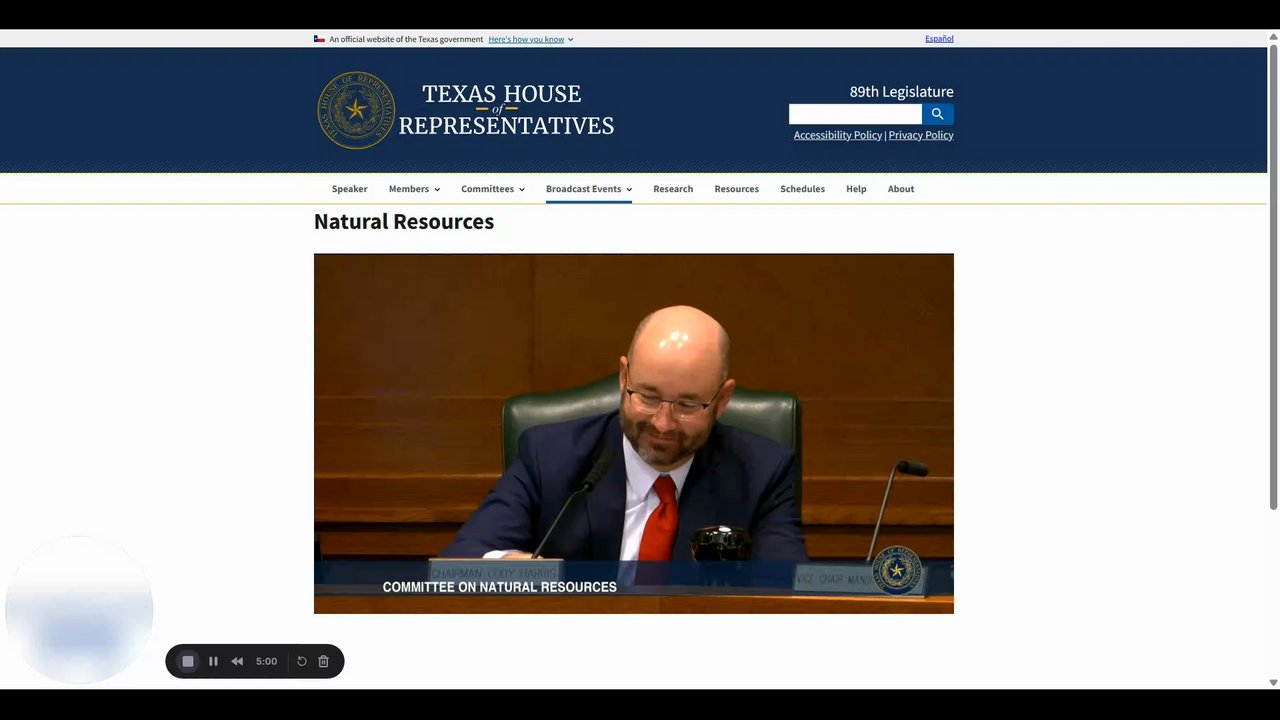This screenshot has width=1280, height=720.
Task: Delete the recording with the trash icon
Action: pyautogui.click(x=323, y=661)
